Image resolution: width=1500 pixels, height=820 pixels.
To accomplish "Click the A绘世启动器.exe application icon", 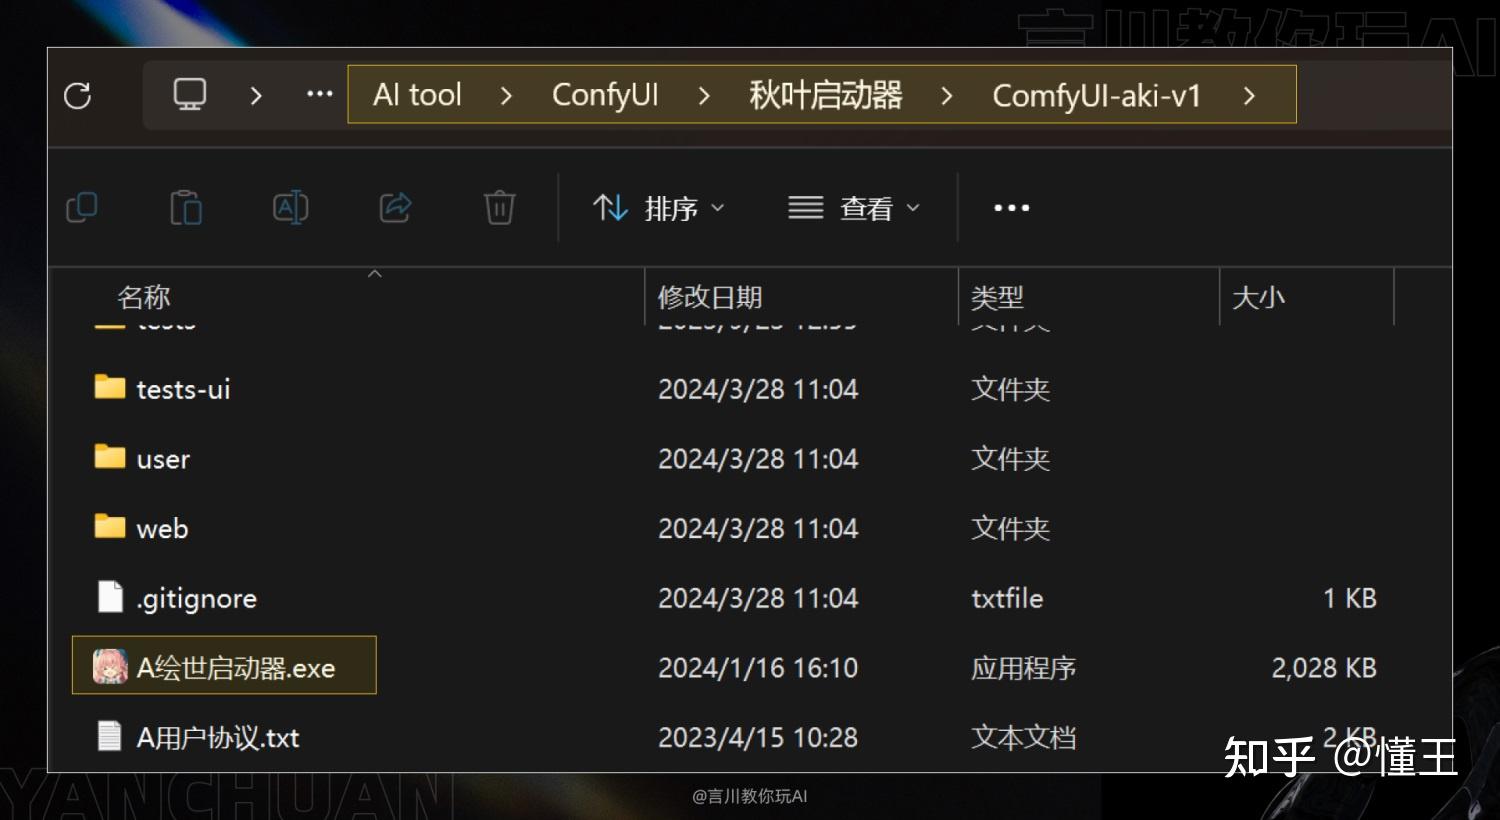I will (x=110, y=666).
